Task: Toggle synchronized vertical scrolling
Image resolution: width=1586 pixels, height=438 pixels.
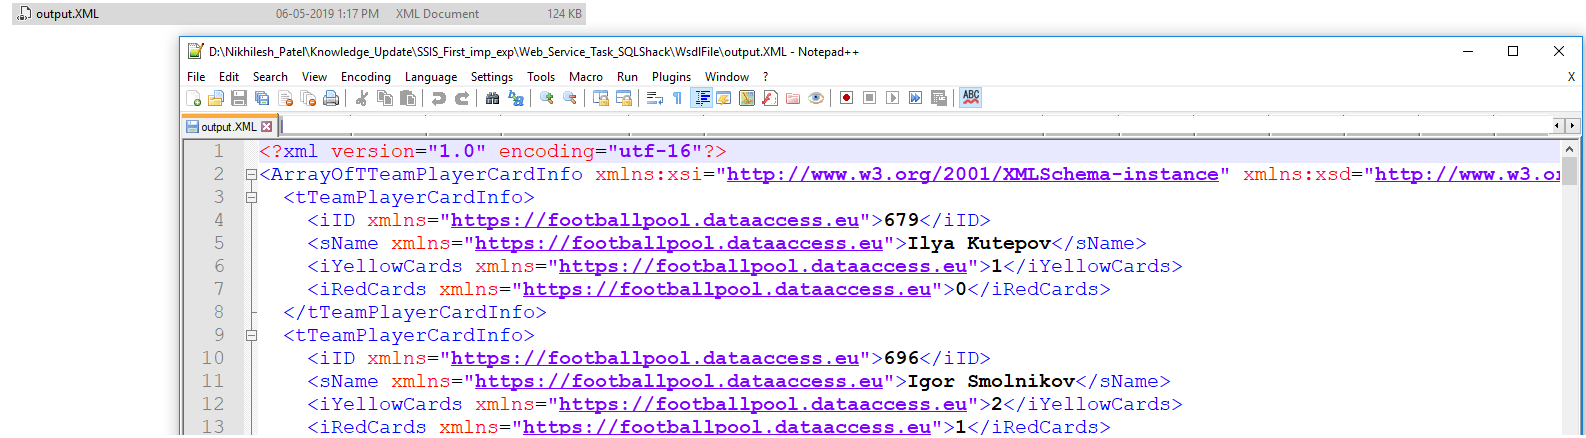Action: point(600,98)
